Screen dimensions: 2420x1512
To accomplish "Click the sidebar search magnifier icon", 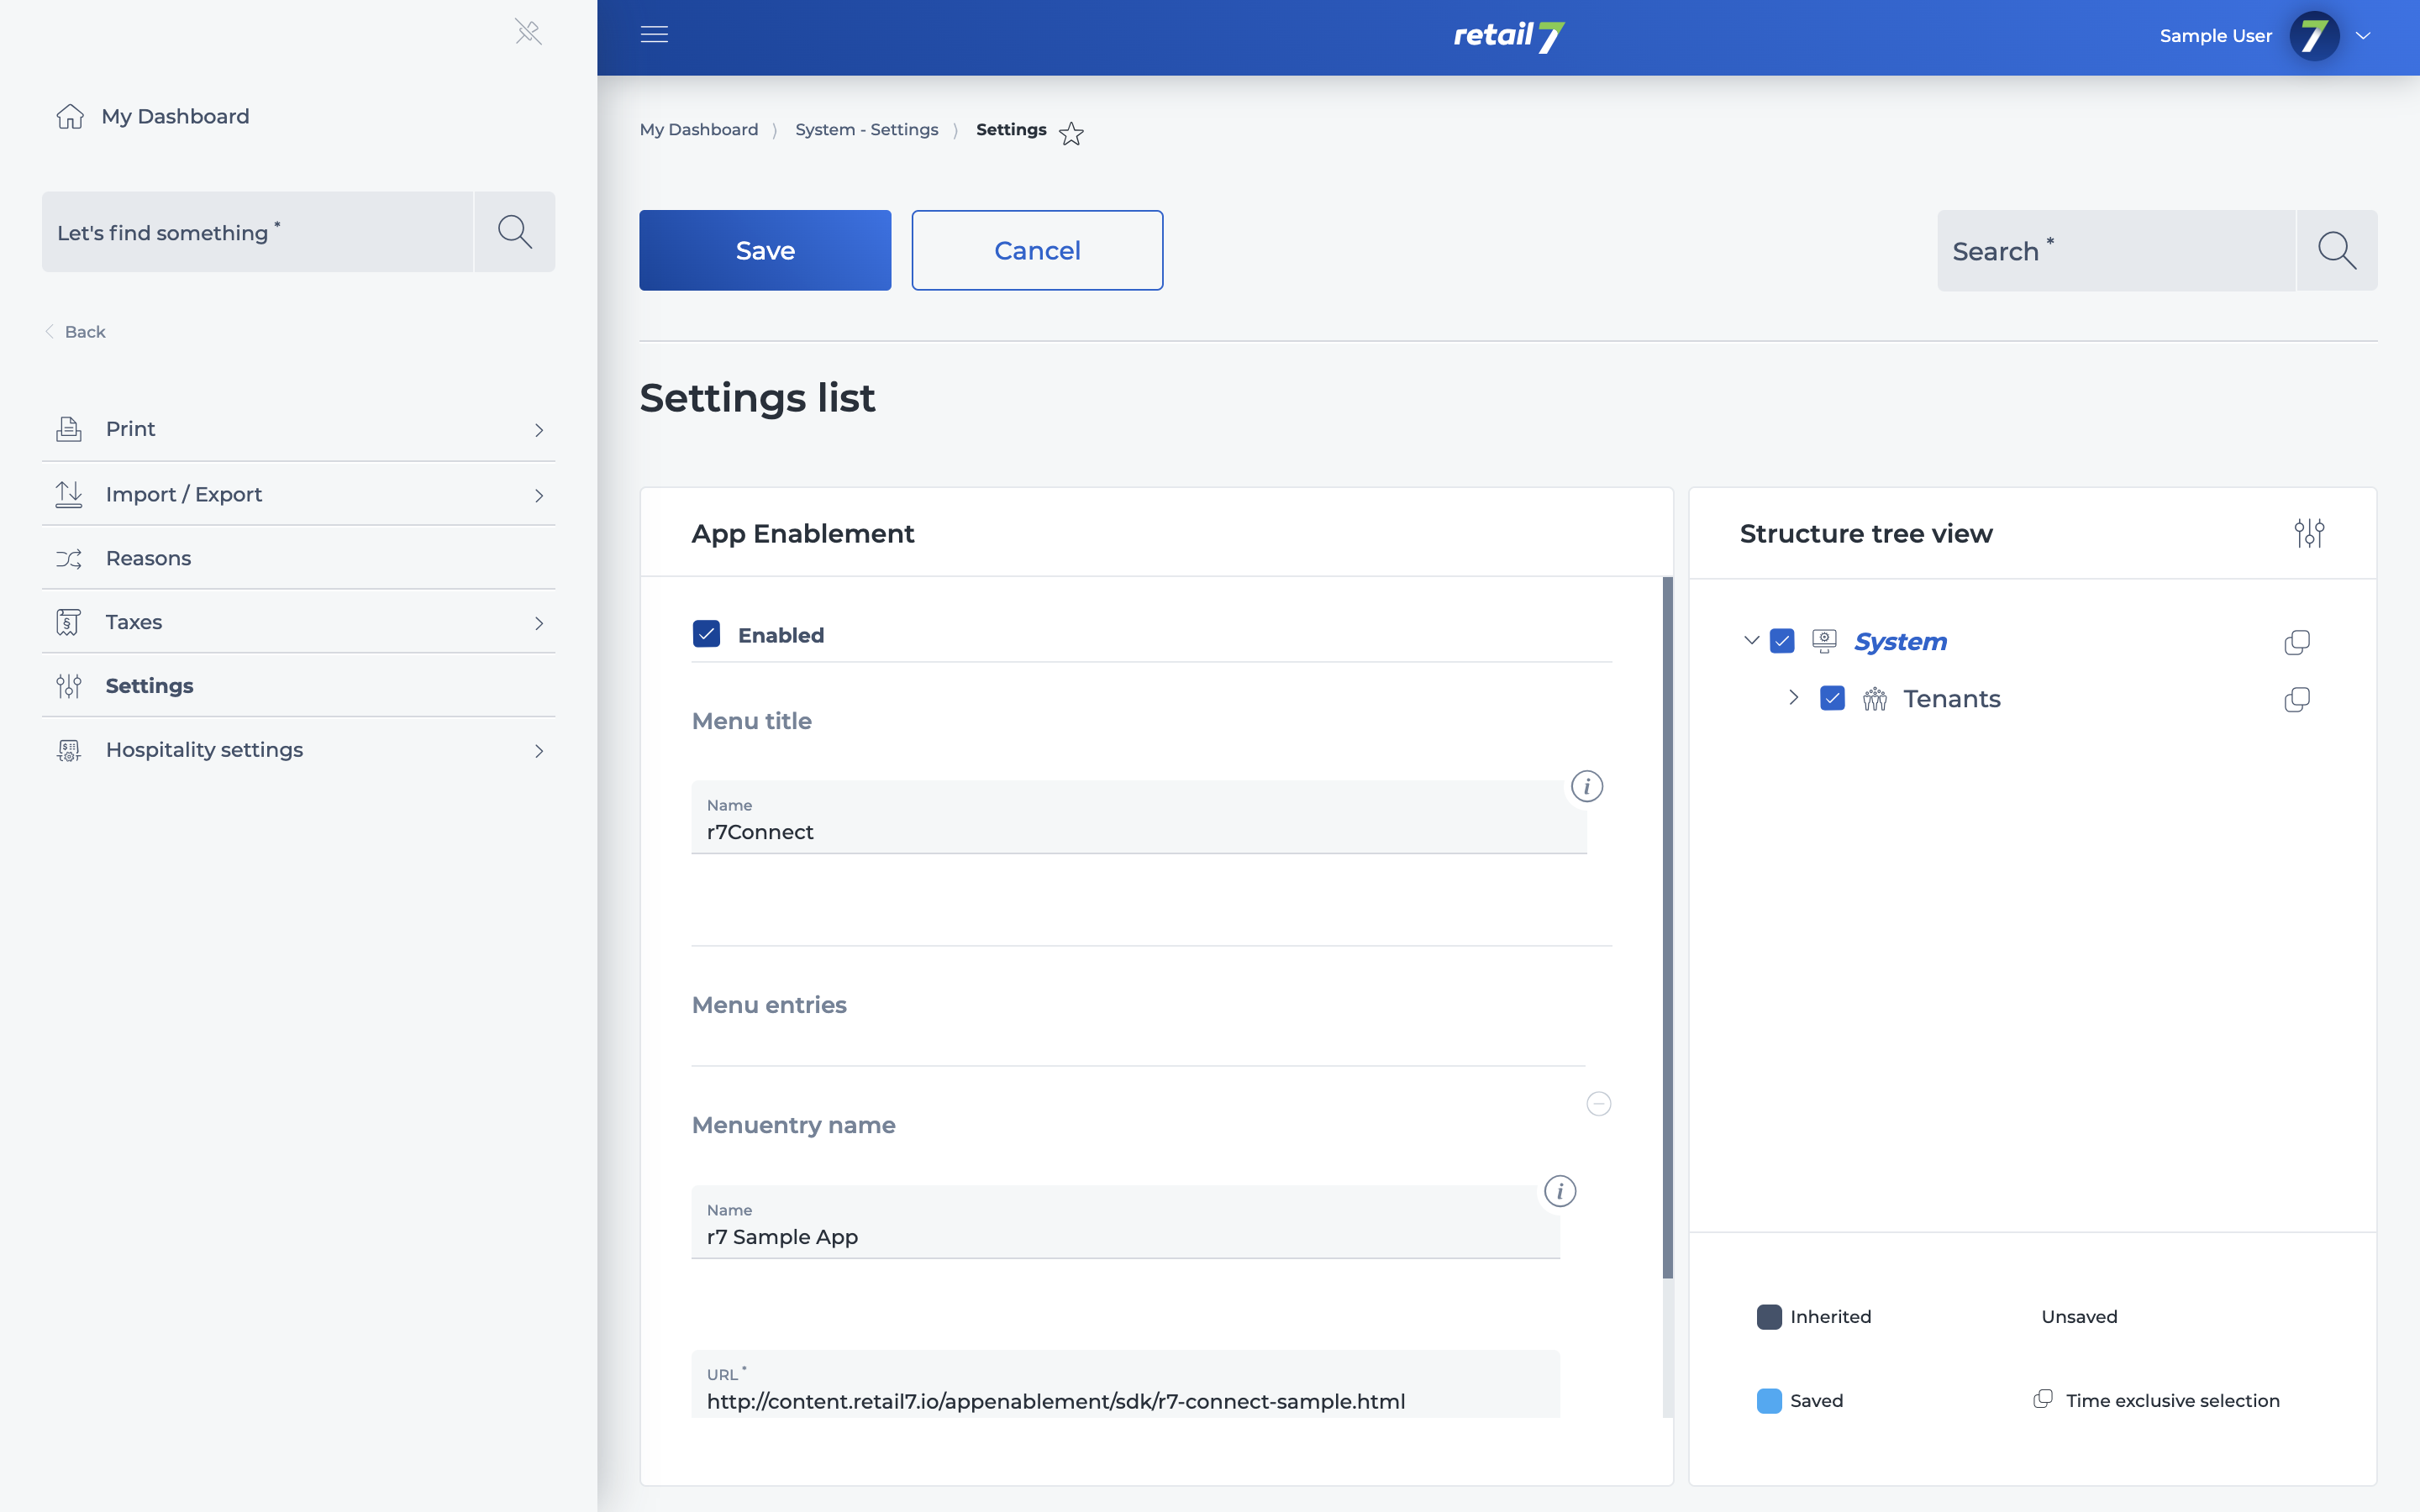I will click(515, 231).
